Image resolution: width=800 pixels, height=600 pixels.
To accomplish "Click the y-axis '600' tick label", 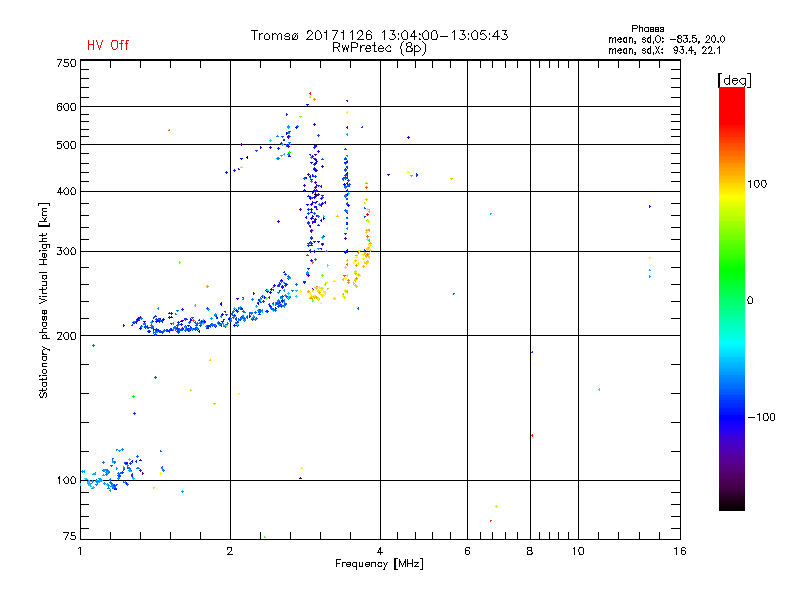I will [66, 107].
